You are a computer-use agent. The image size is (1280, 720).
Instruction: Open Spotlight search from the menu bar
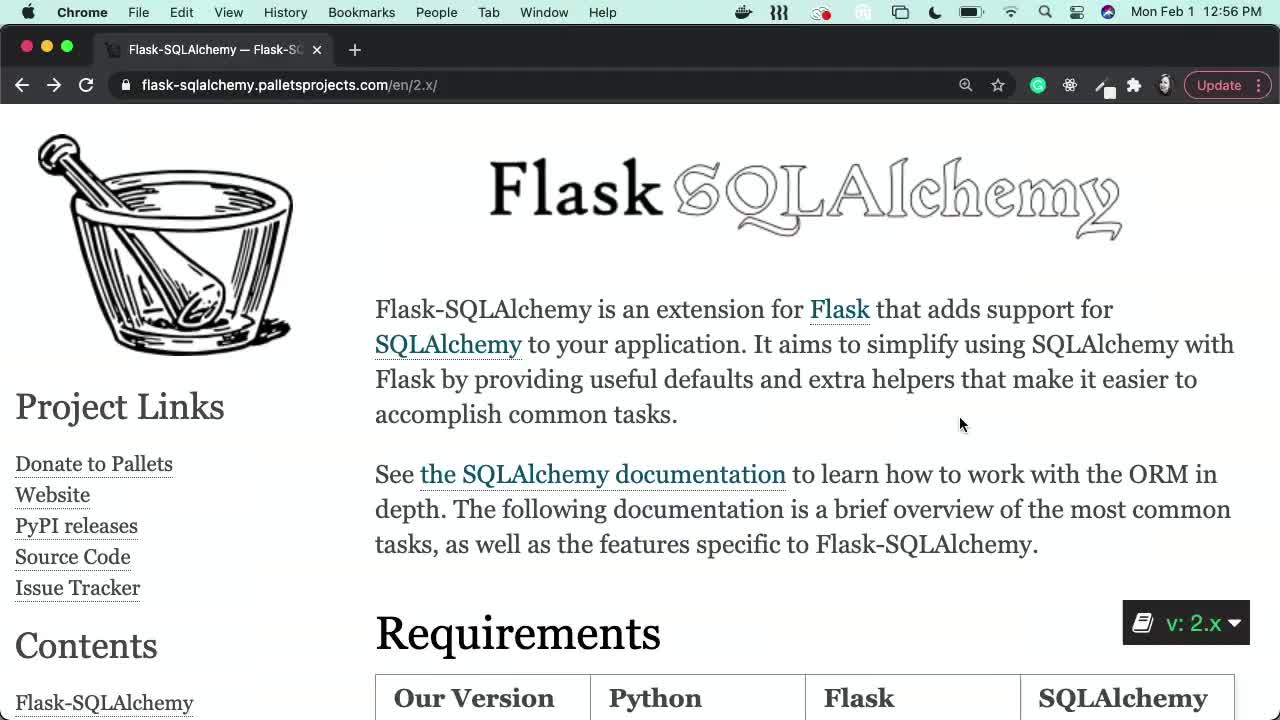pyautogui.click(x=1044, y=12)
